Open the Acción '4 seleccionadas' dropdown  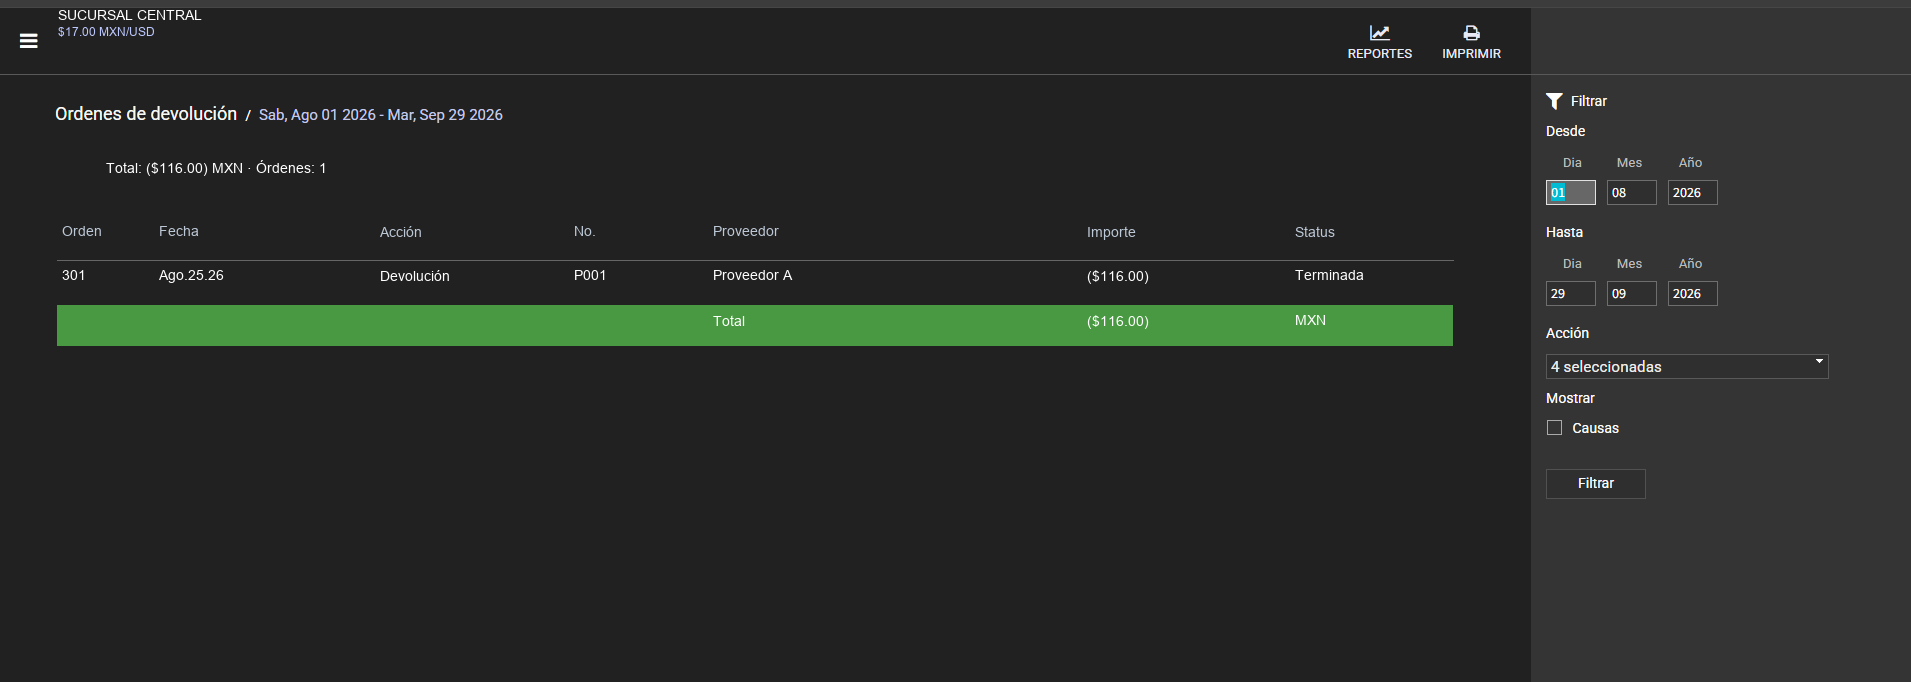click(x=1687, y=367)
